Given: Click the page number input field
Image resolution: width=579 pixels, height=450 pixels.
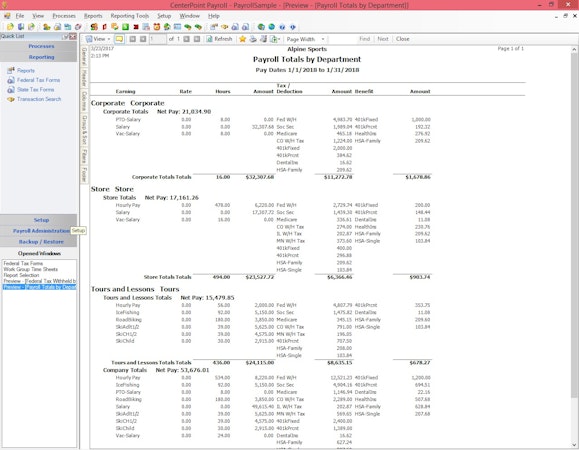Looking at the screenshot, I should point(158,39).
